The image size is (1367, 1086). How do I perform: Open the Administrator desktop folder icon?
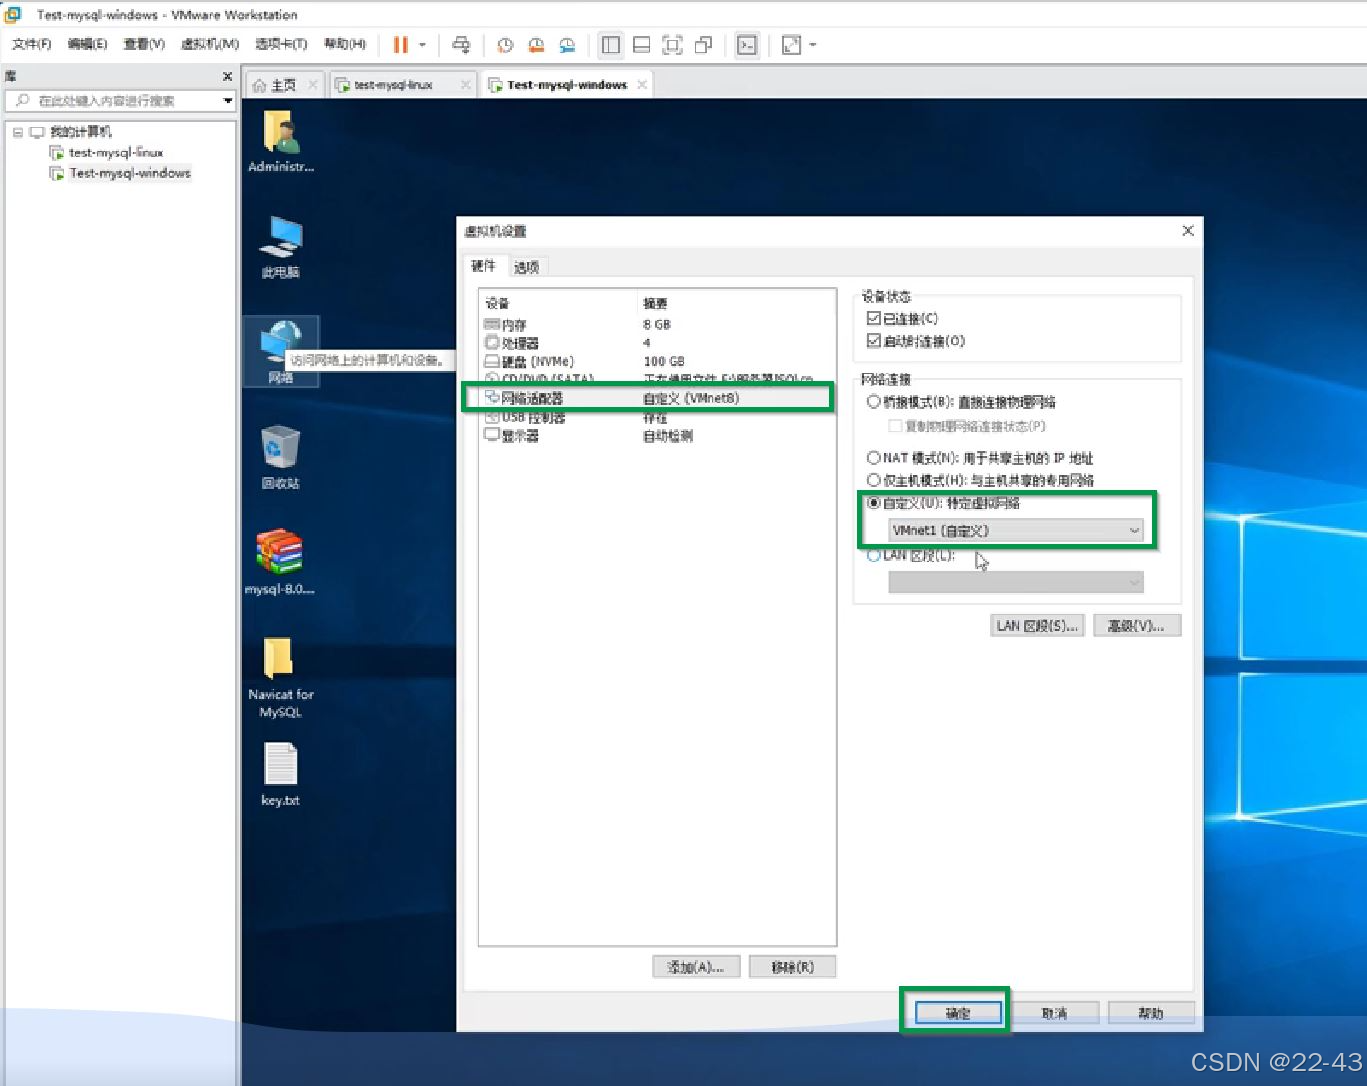click(281, 141)
